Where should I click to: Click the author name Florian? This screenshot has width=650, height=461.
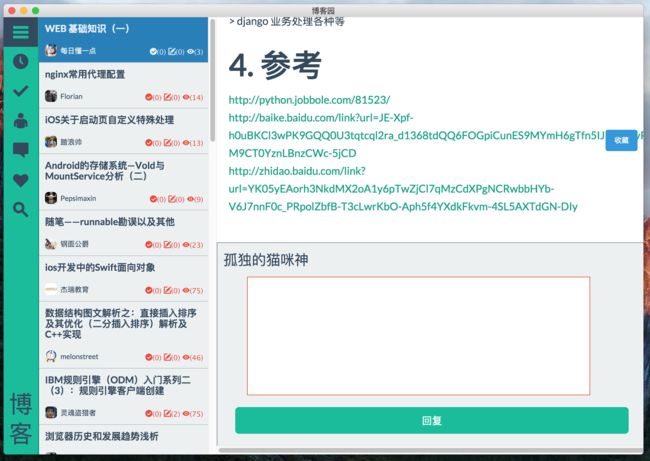tap(71, 96)
